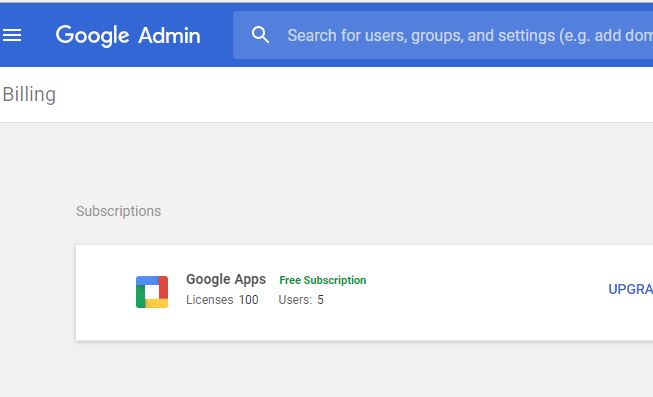This screenshot has height=397, width=653.
Task: Click the Upgrade link for Google Apps
Action: 631,289
